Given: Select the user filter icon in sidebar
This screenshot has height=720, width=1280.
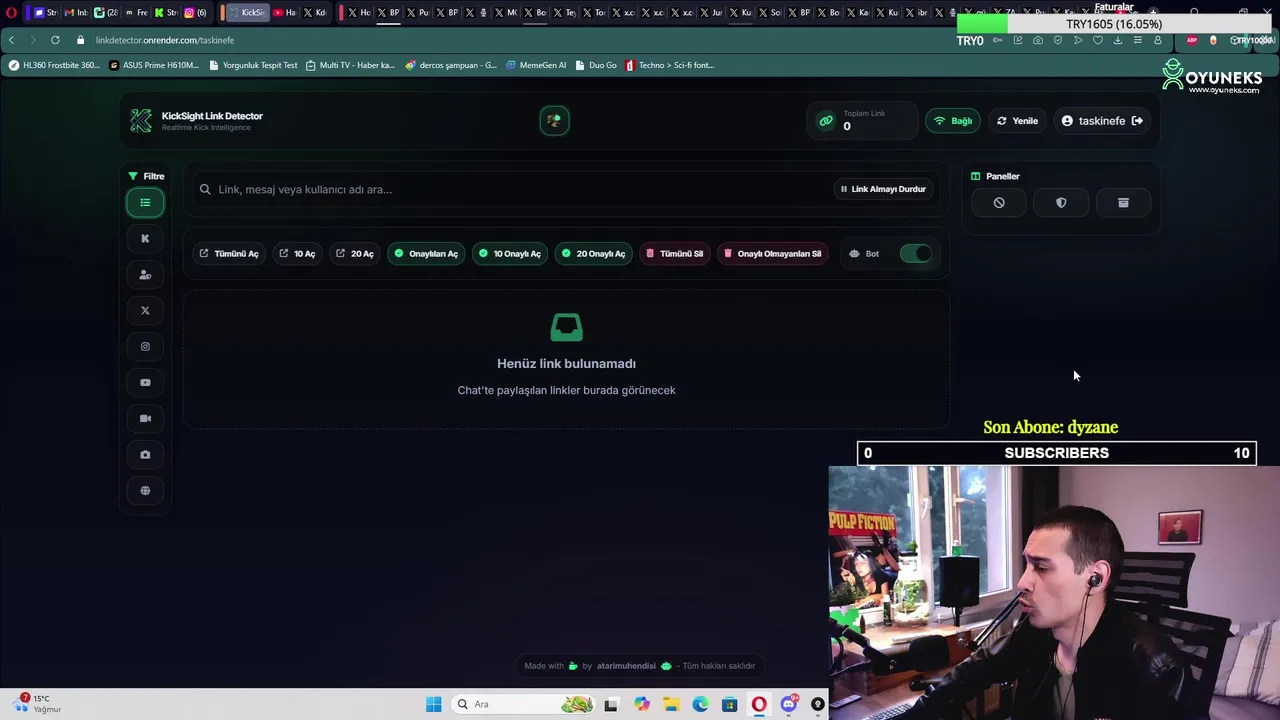Looking at the screenshot, I should pyautogui.click(x=145, y=275).
